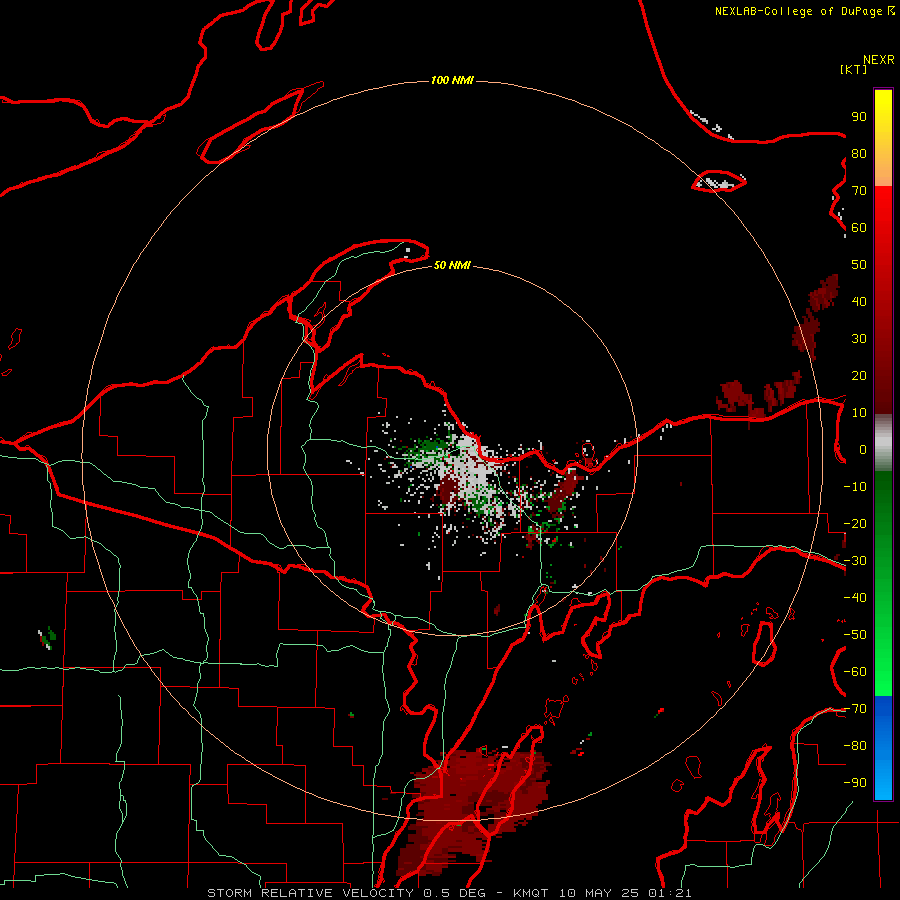Image resolution: width=900 pixels, height=900 pixels.
Task: Click the 20 value on the velocity scale
Action: coord(859,376)
